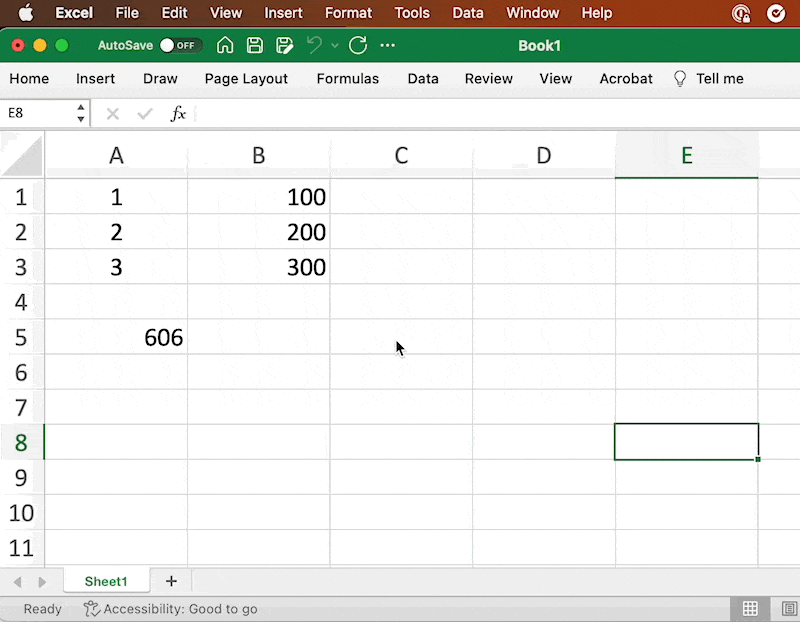Click the Sheet1 tab
Screen dimensions: 800x622
pos(106,581)
